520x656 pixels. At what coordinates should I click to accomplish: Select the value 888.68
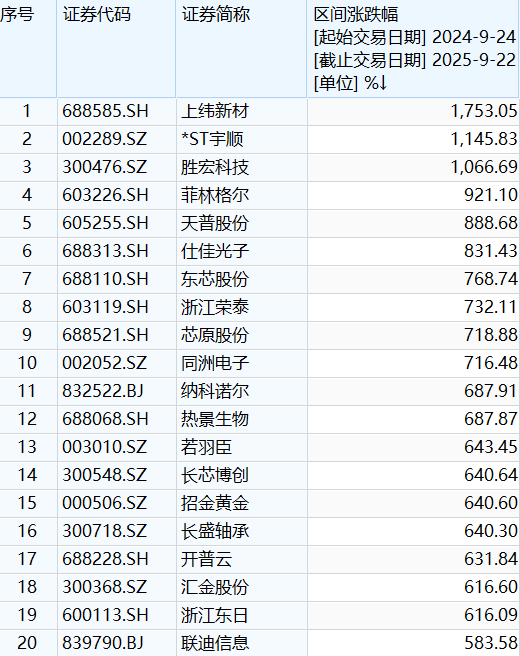coord(491,223)
